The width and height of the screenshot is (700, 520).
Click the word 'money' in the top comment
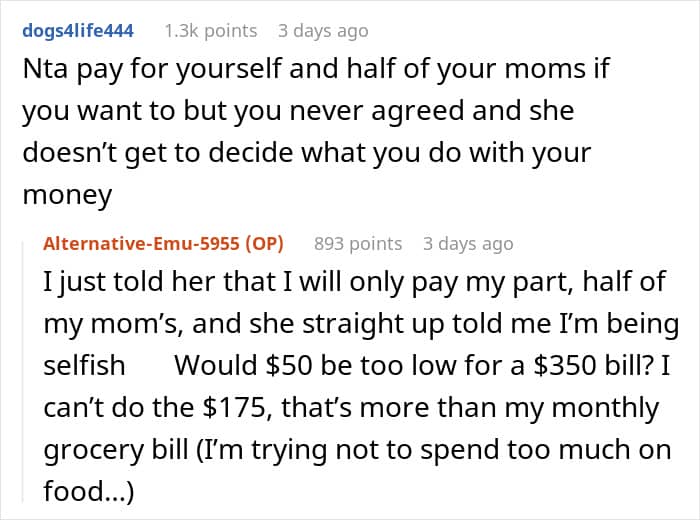tap(67, 196)
